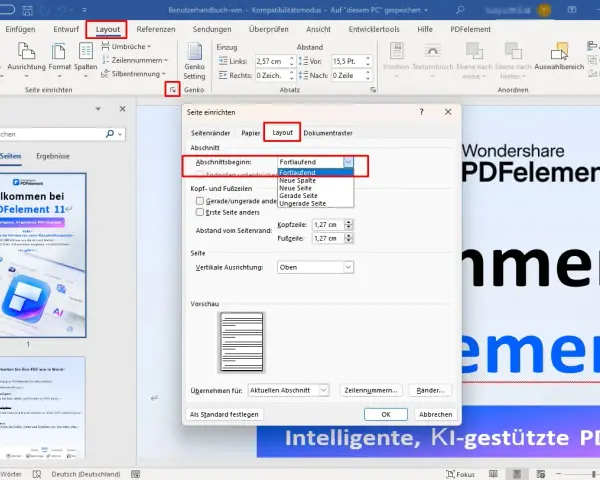Open navigation pane options arrow

click(98, 109)
